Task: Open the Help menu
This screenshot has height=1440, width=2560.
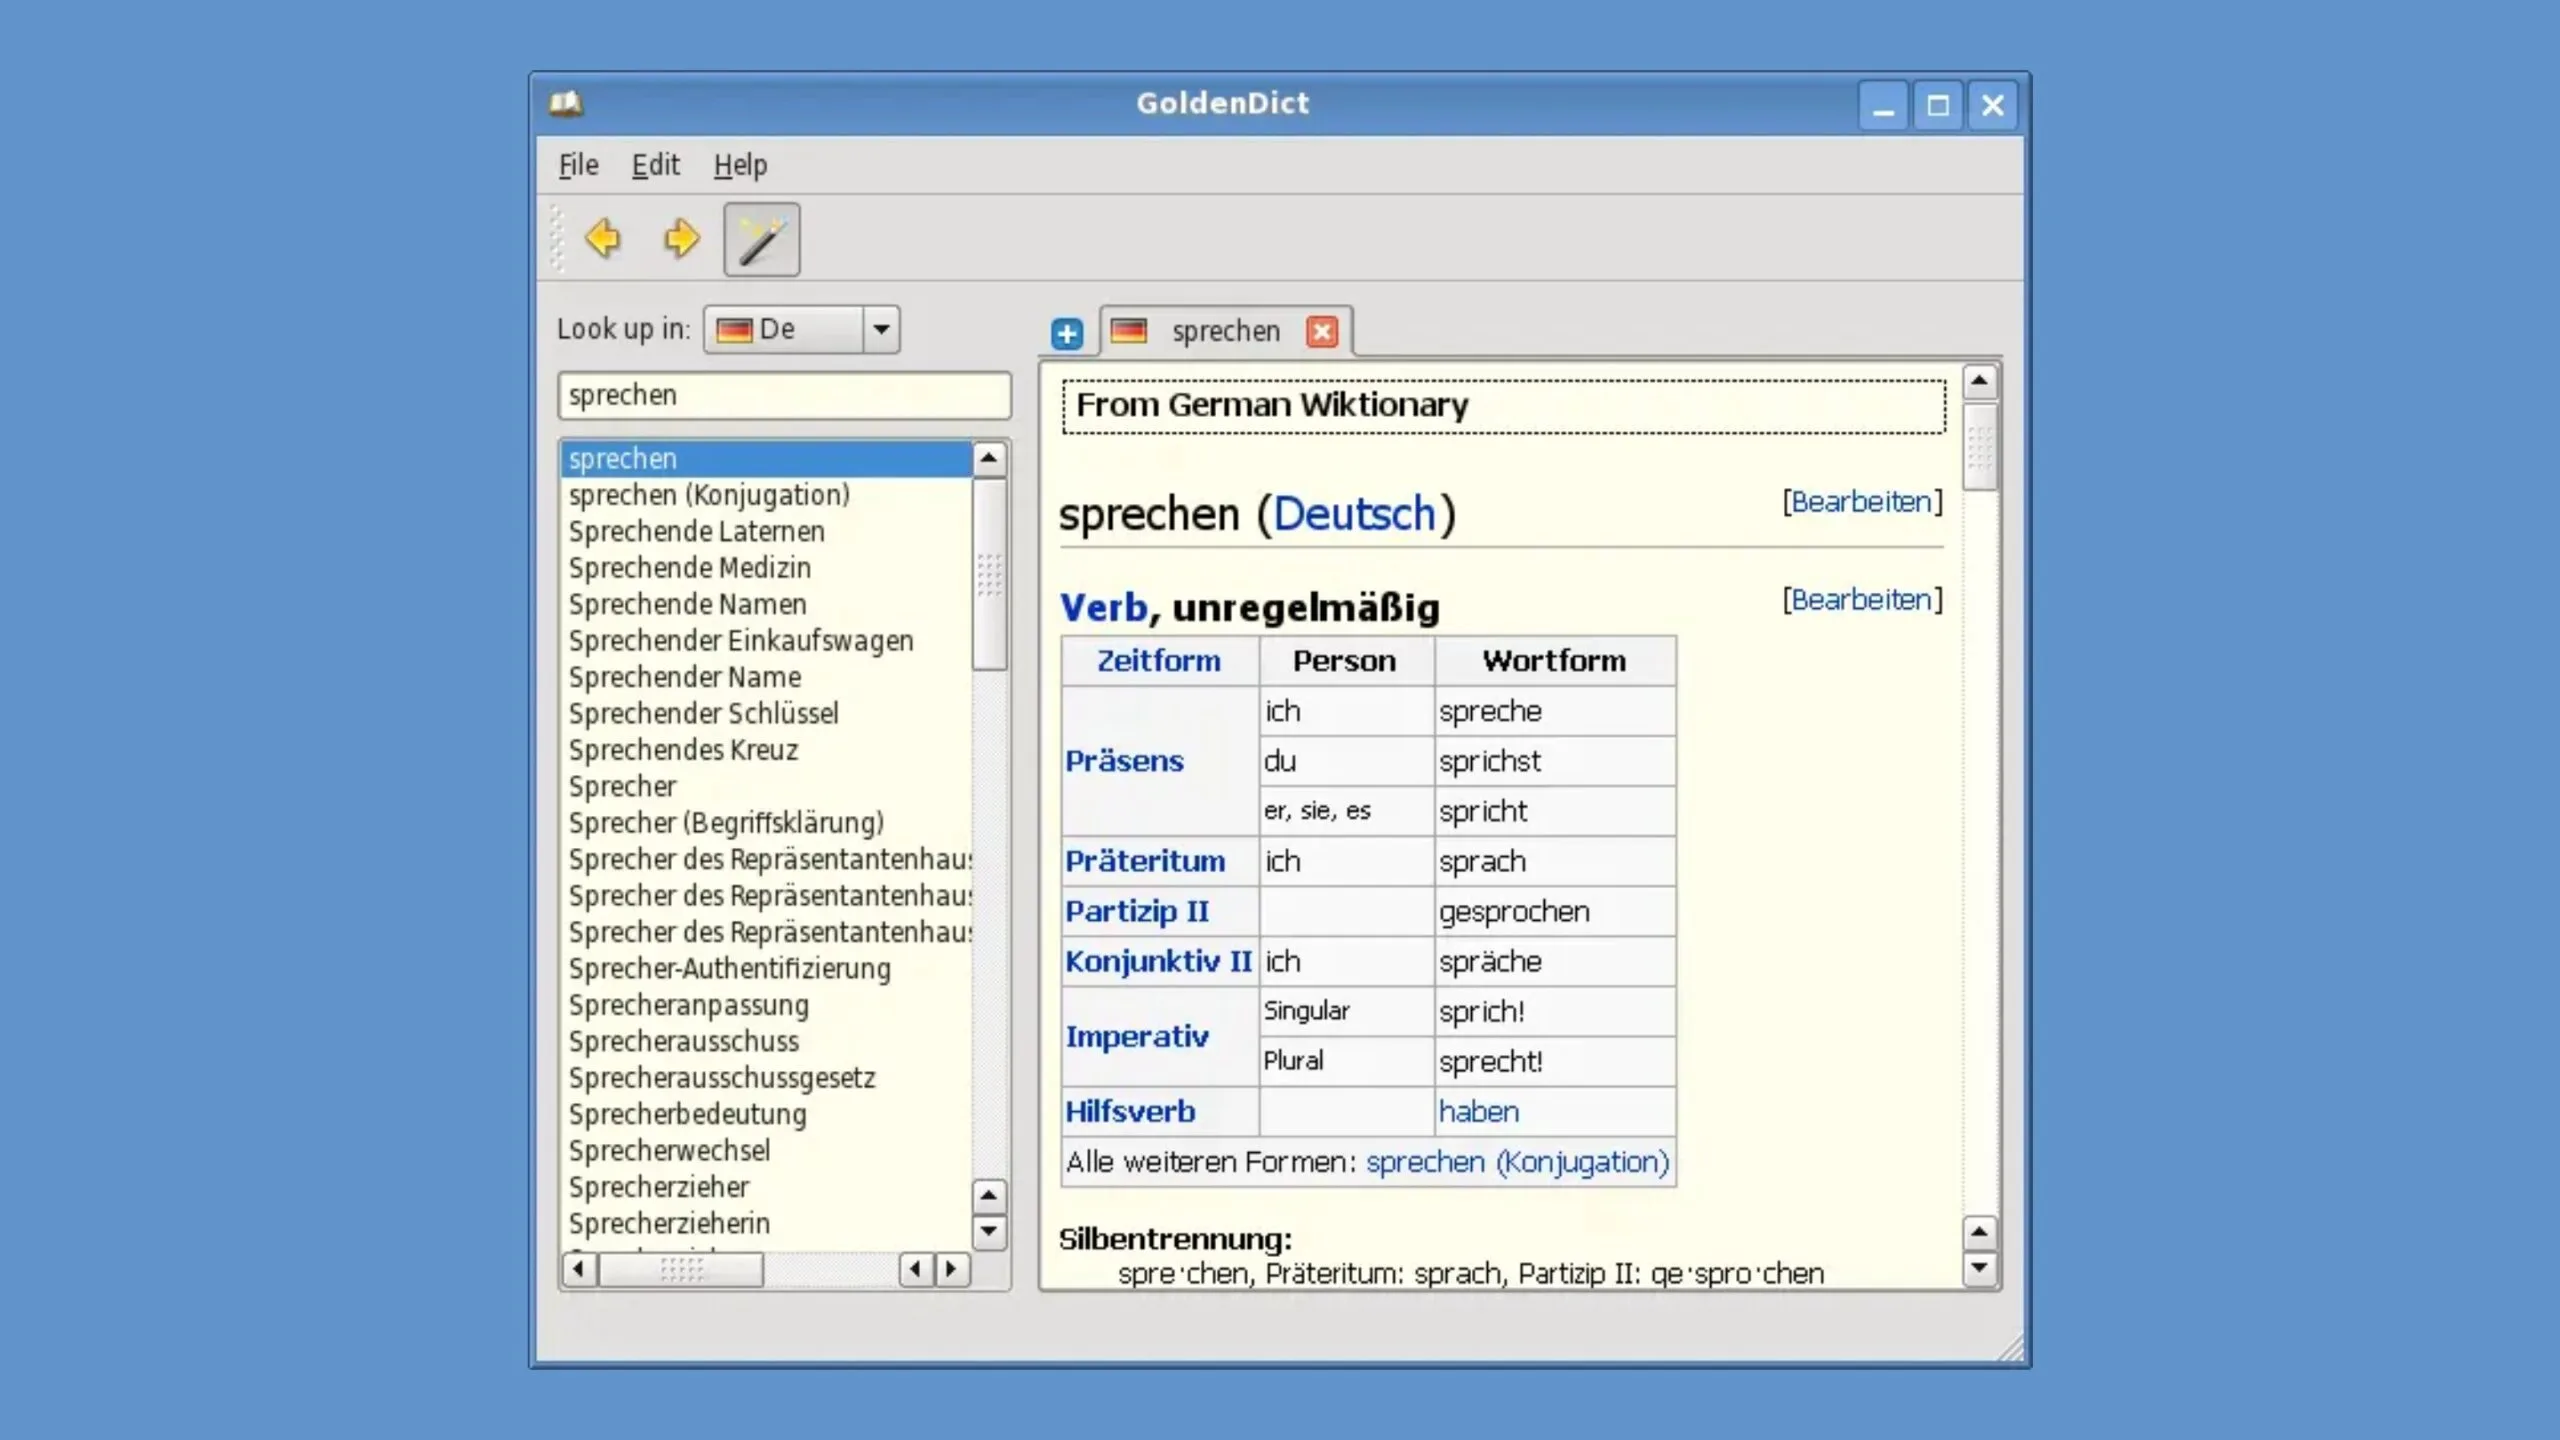Action: point(740,165)
